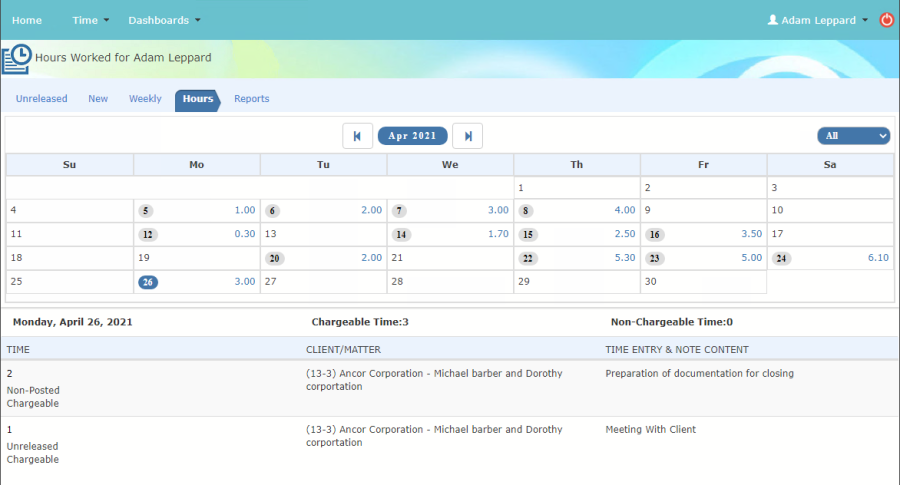Click the Mo column header
900x485 pixels.
click(x=196, y=165)
